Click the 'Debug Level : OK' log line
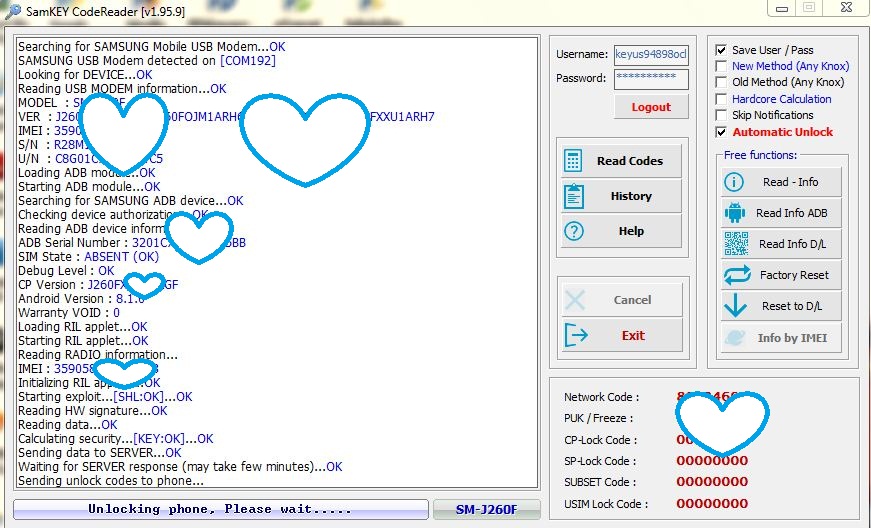871x528 pixels. tap(66, 271)
